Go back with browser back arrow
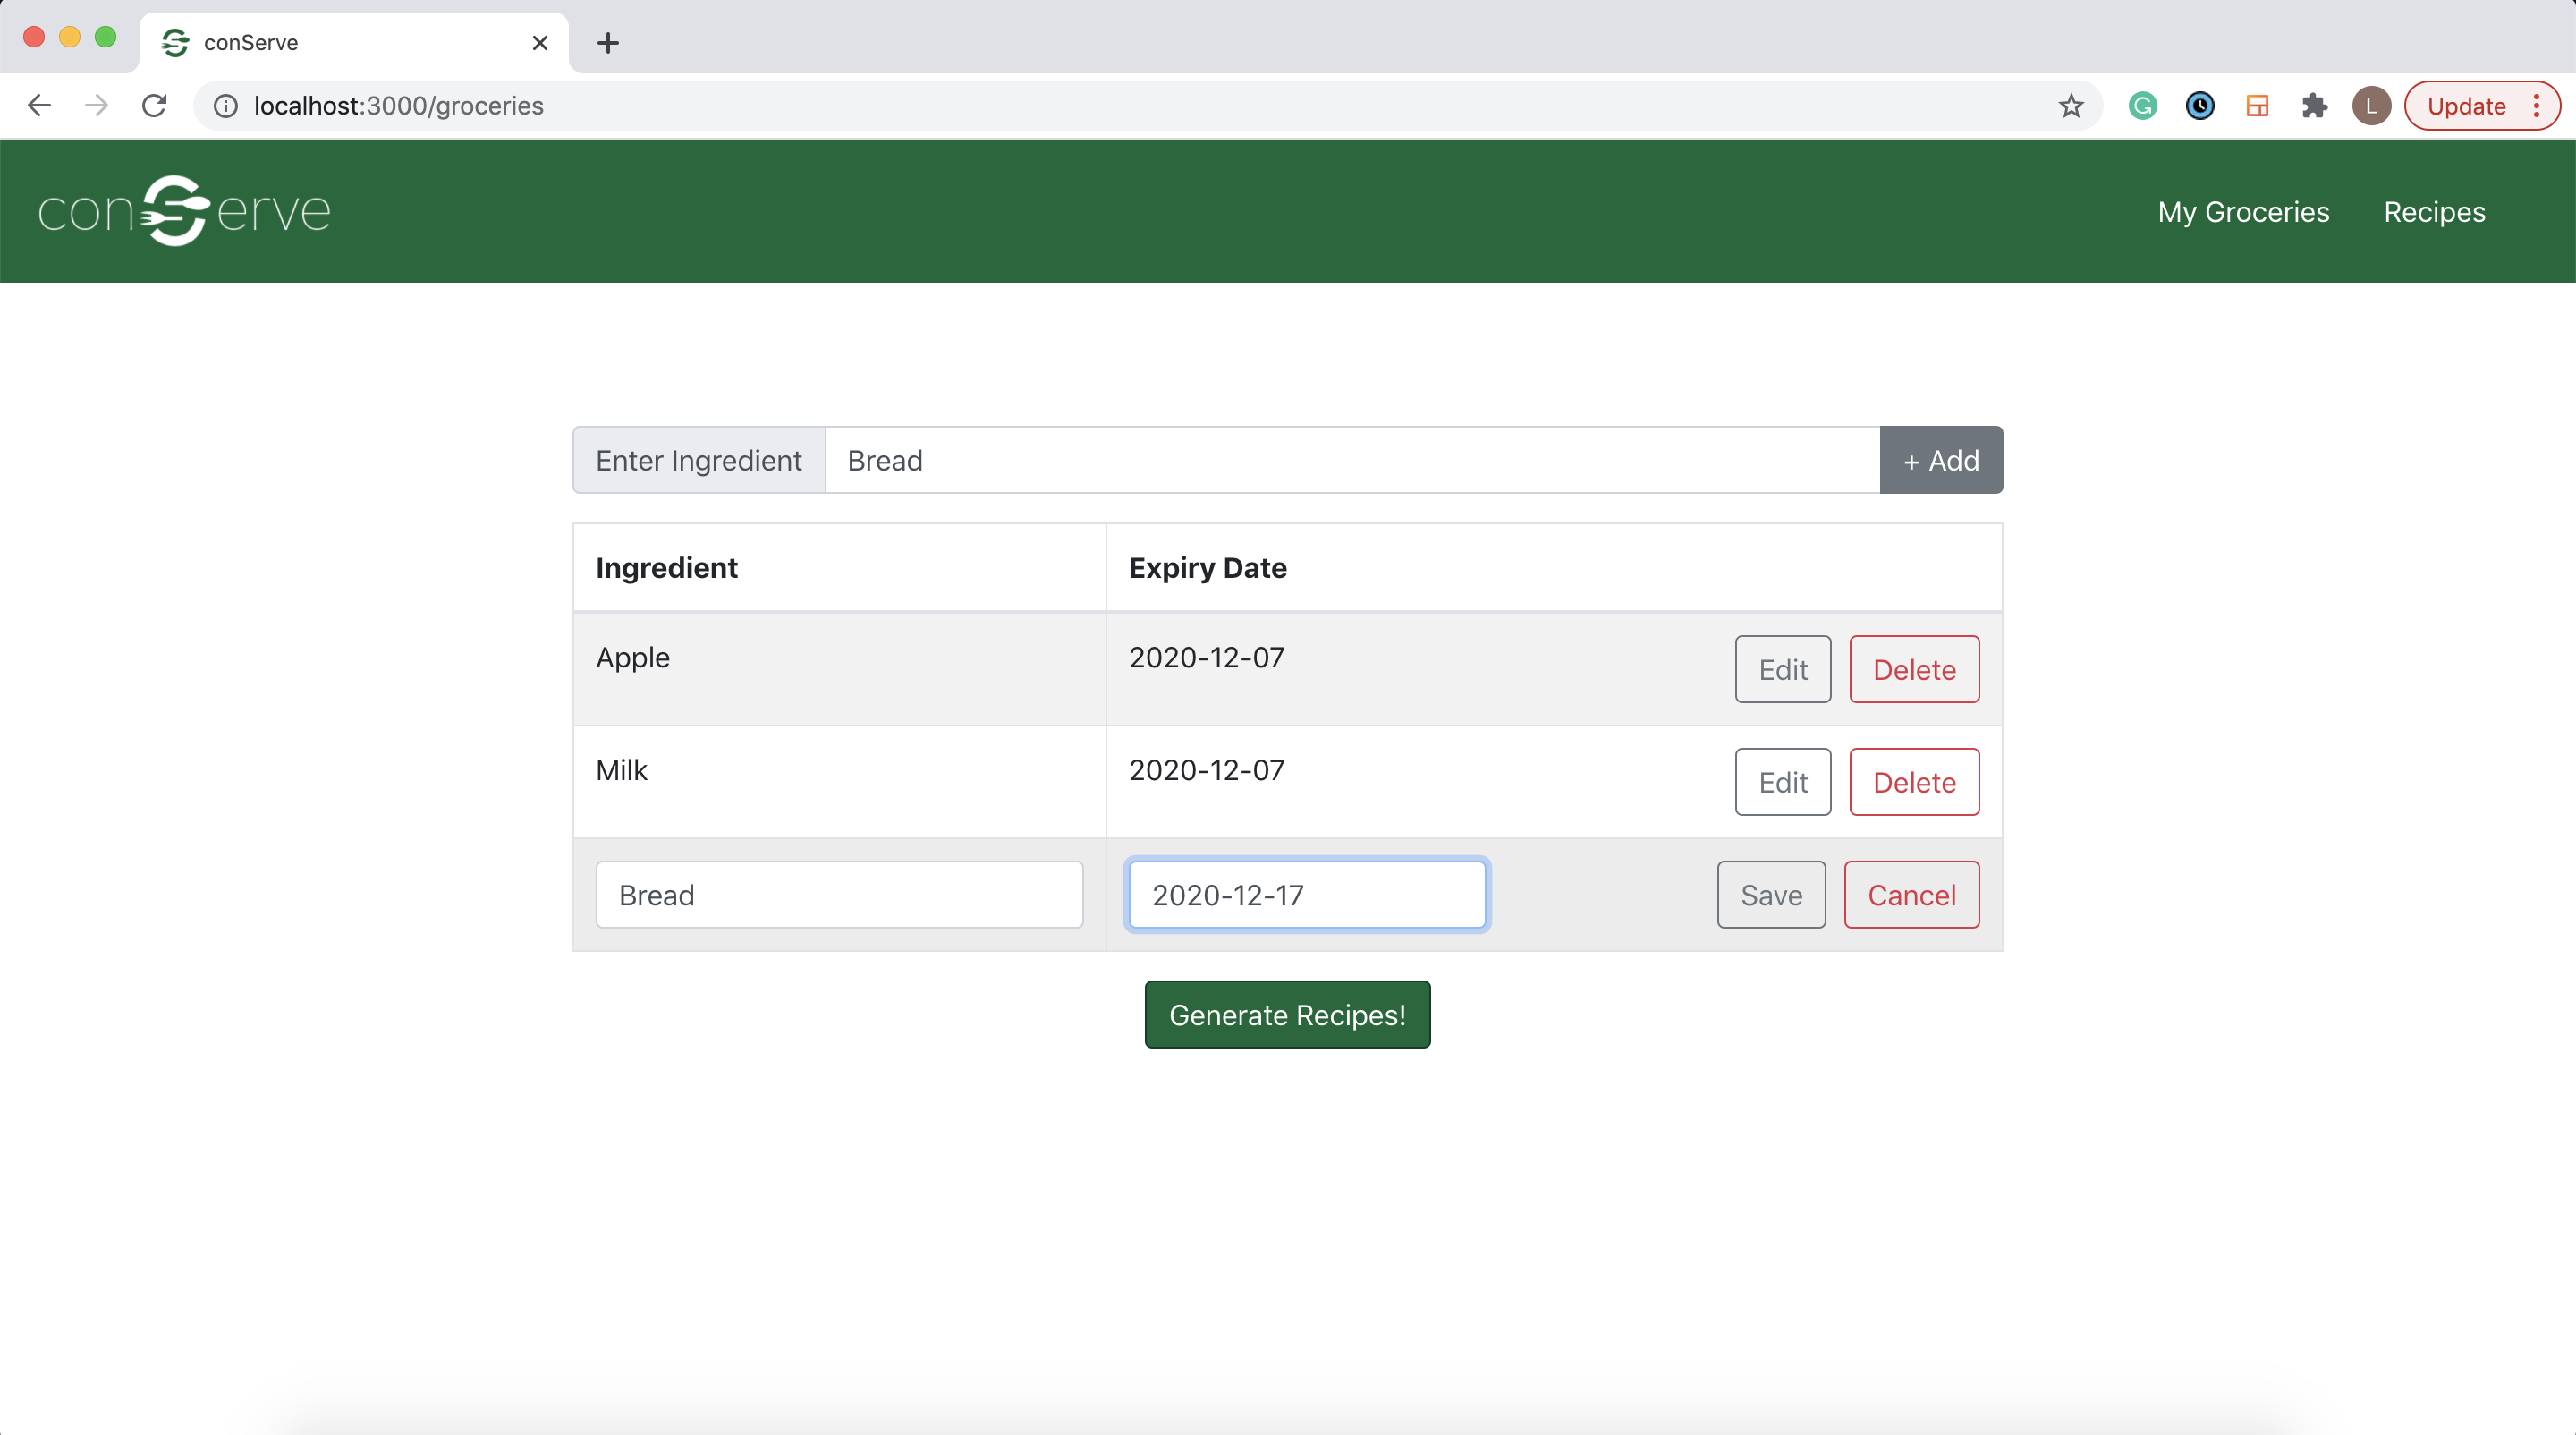This screenshot has width=2576, height=1435. [39, 106]
